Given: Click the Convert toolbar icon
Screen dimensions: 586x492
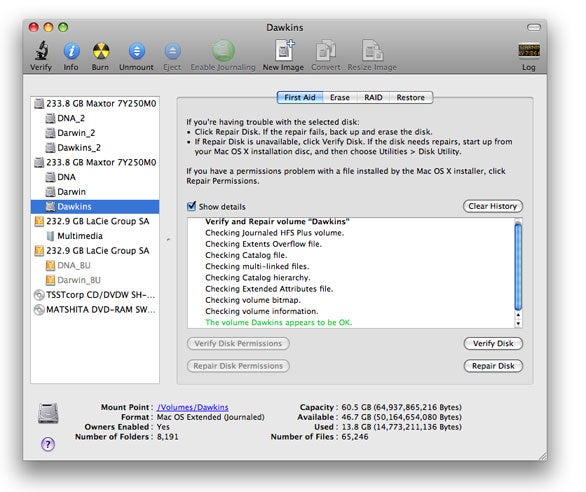Looking at the screenshot, I should pos(326,50).
